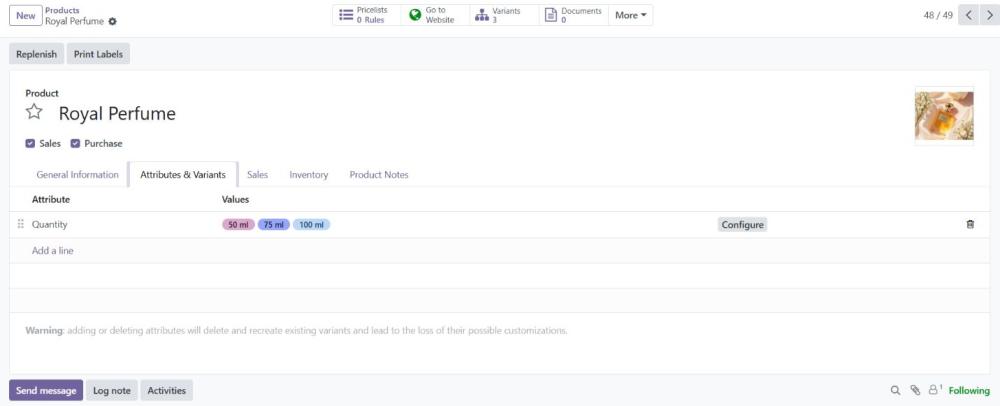Open the Product Notes tab

point(379,175)
